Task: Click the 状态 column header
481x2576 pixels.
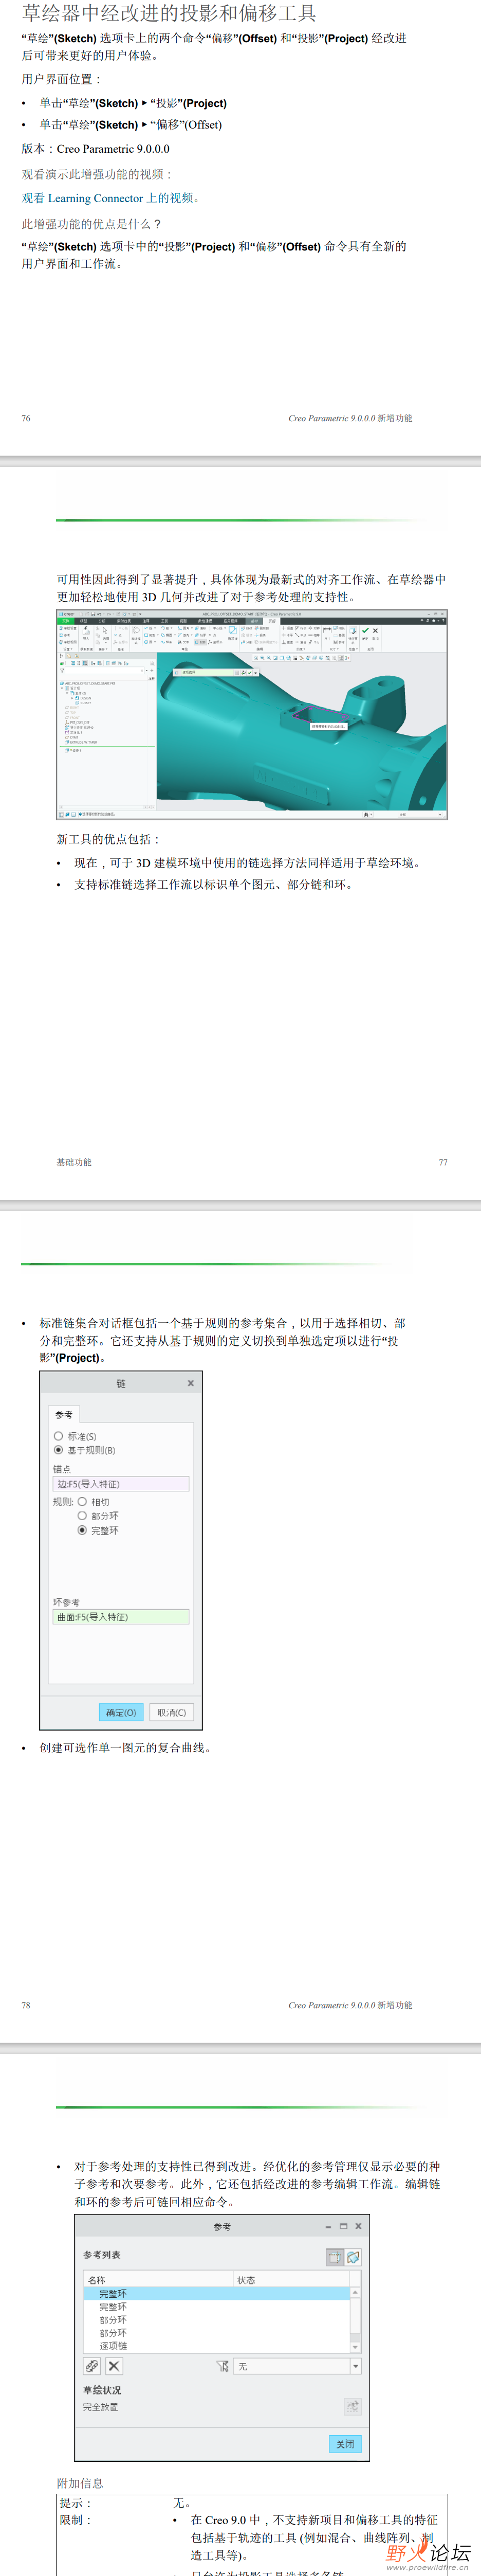Action: [291, 2280]
